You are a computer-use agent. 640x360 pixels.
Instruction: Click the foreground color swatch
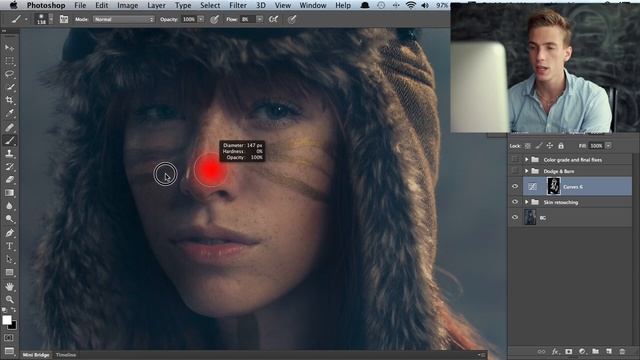click(7, 320)
